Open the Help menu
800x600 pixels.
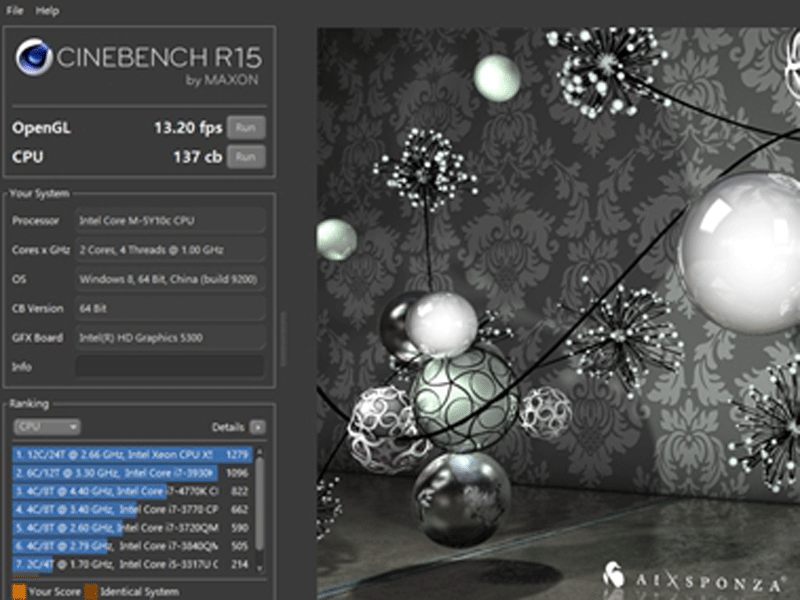[47, 11]
